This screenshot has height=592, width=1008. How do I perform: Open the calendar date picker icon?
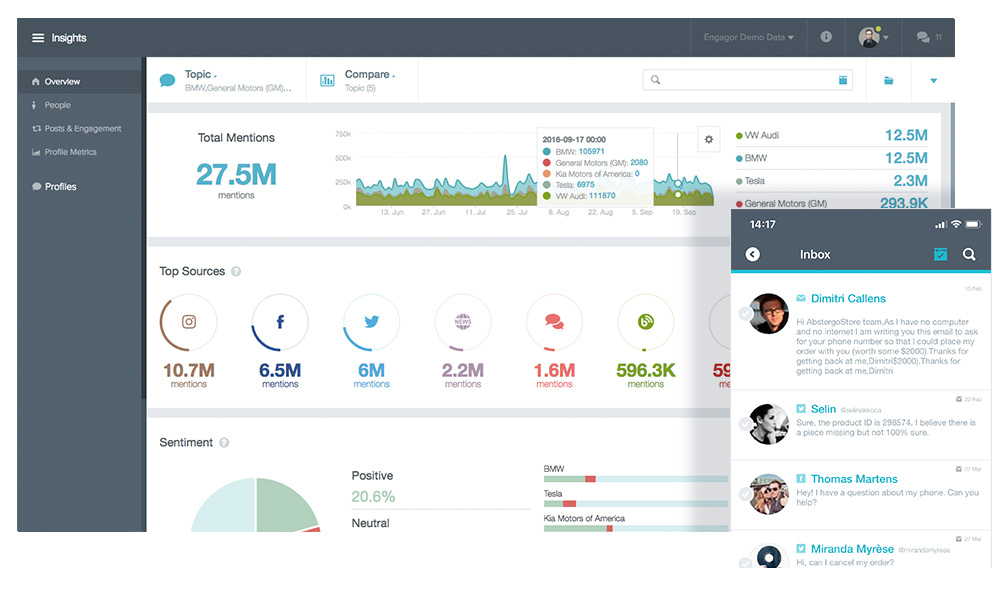click(x=842, y=80)
